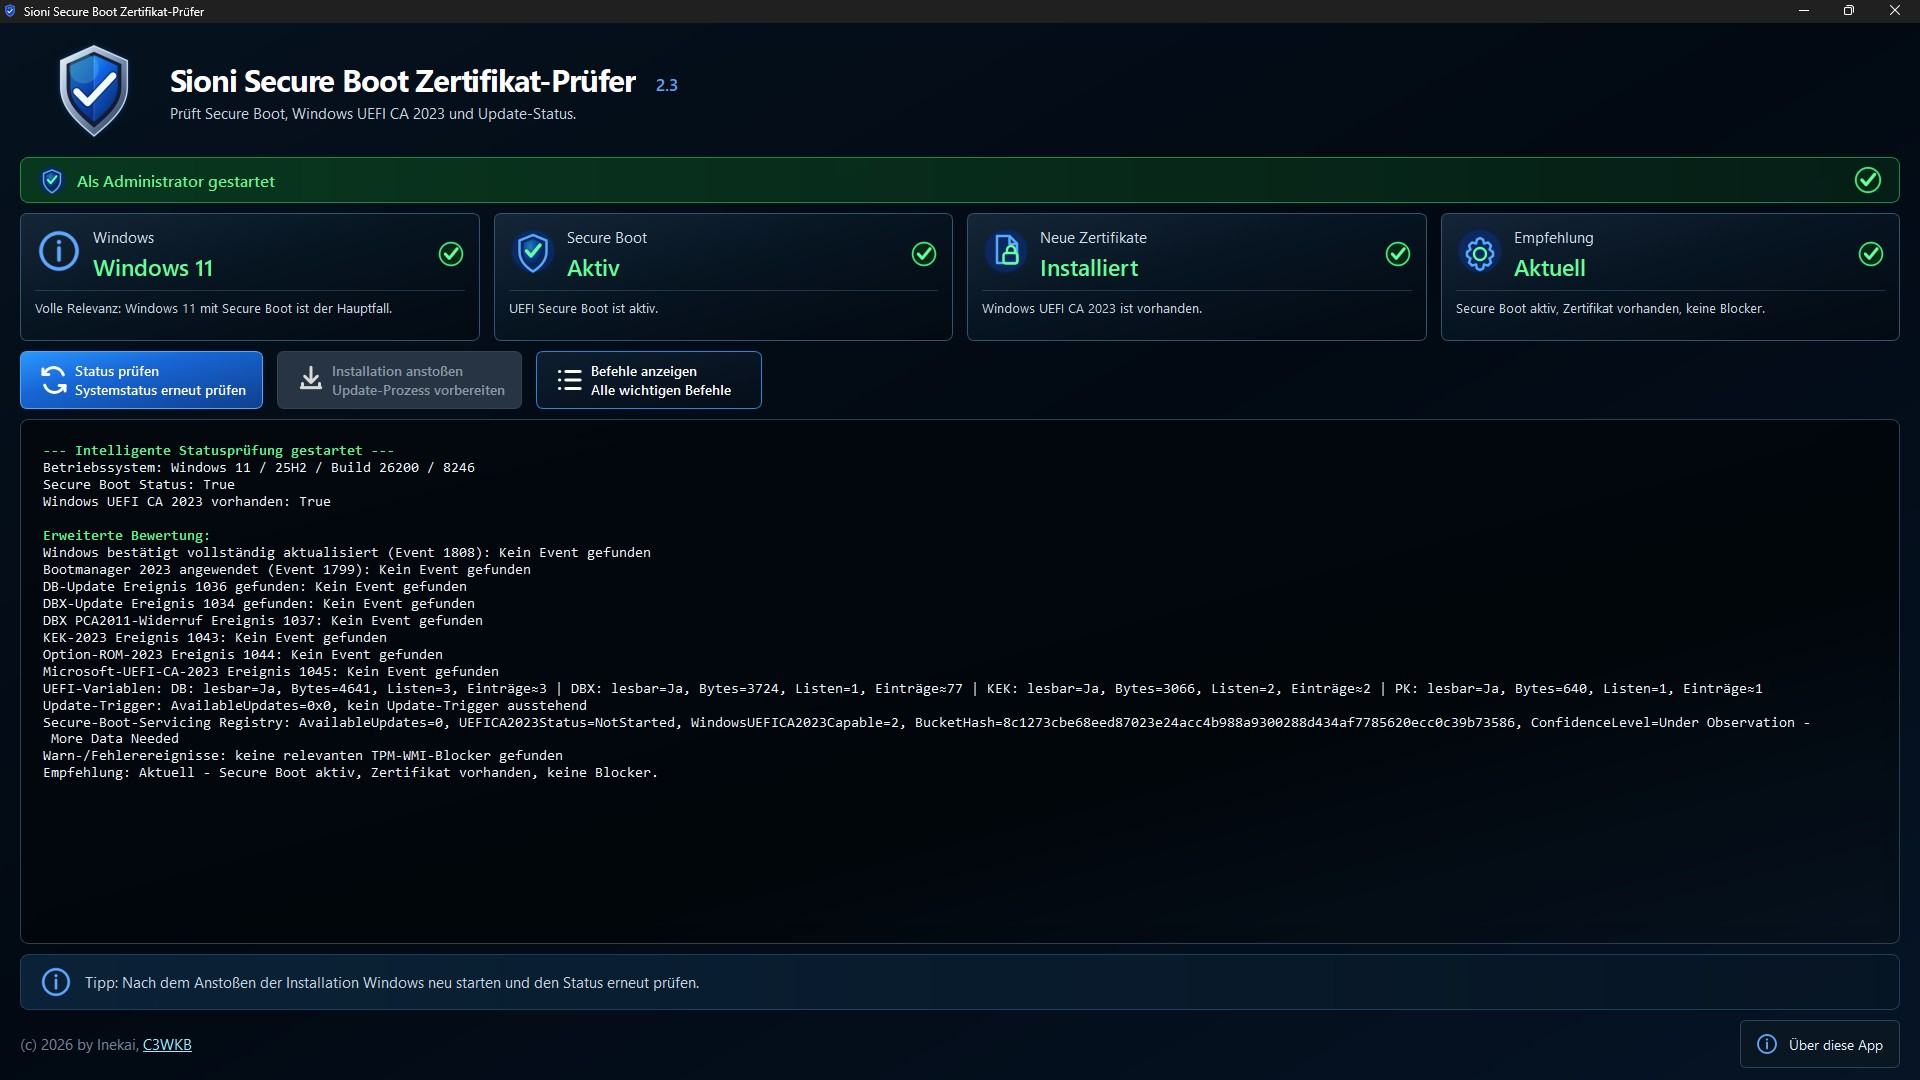Click the 'KEK-2023 Ereignis 1043' log line
Screen dimensions: 1920x1080
[215, 638]
